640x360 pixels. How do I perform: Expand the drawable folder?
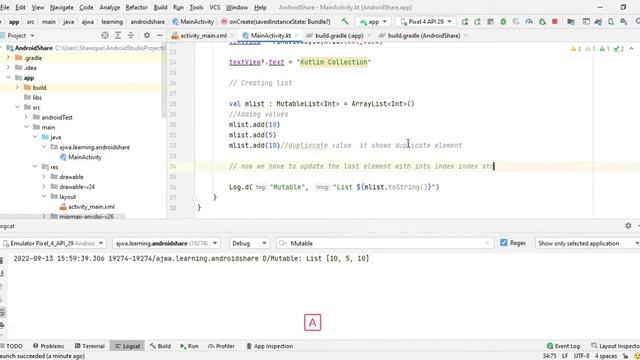coord(44,177)
